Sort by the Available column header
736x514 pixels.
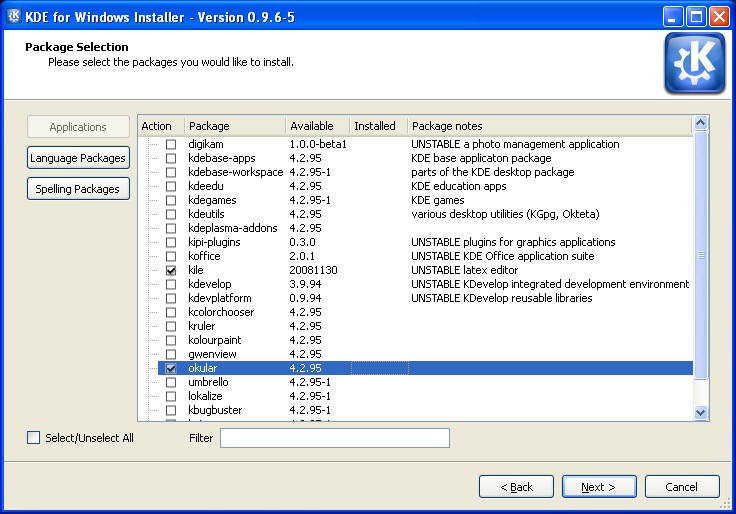318,126
